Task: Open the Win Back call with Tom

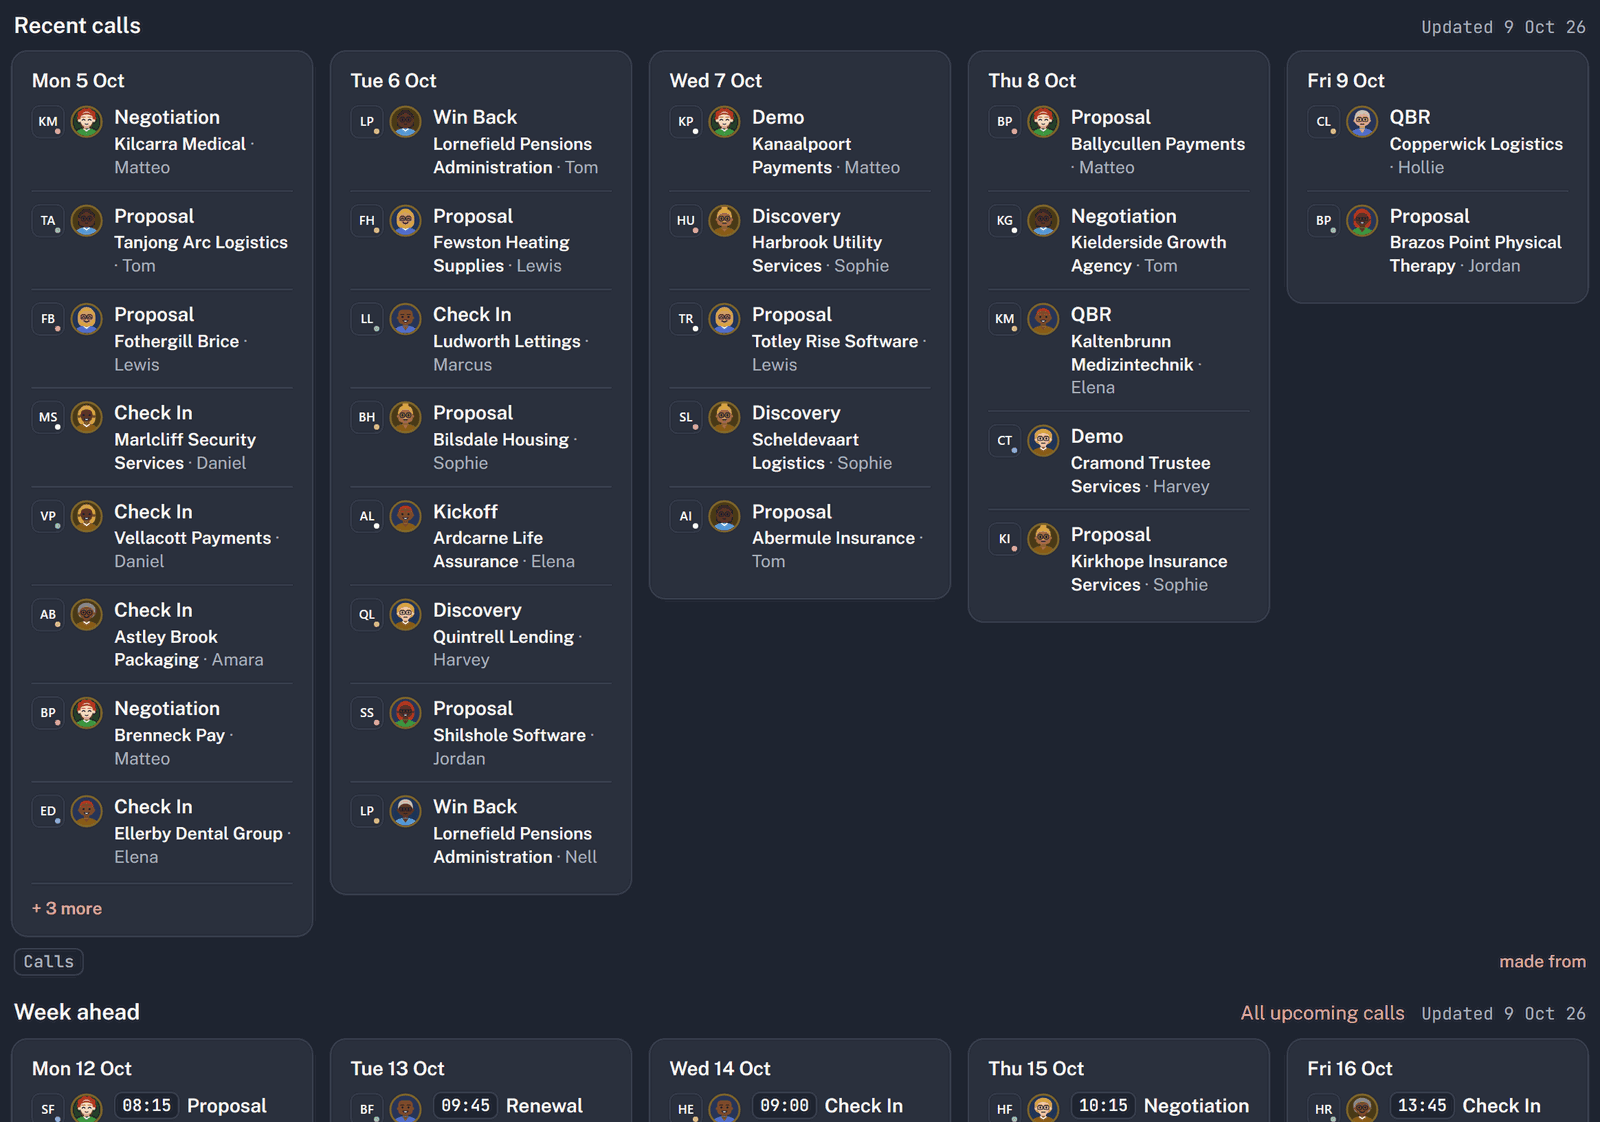Action: pos(481,142)
